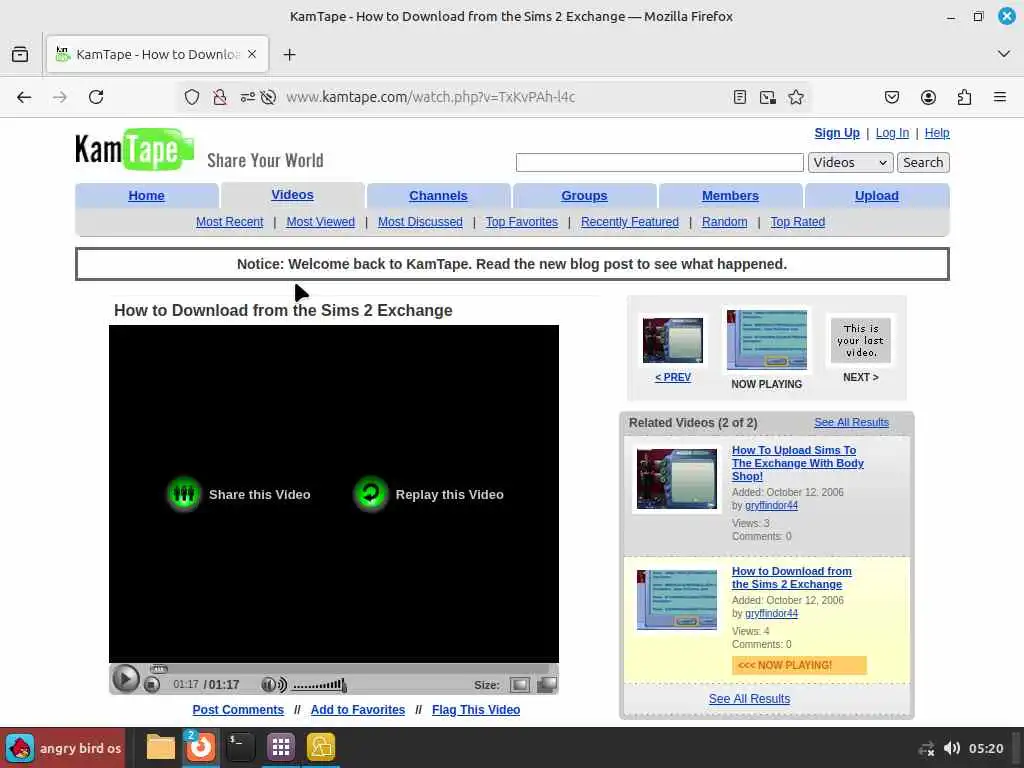Click the video progress seek bar
Image resolution: width=1024 pixels, height=768 pixels.
pos(349,668)
